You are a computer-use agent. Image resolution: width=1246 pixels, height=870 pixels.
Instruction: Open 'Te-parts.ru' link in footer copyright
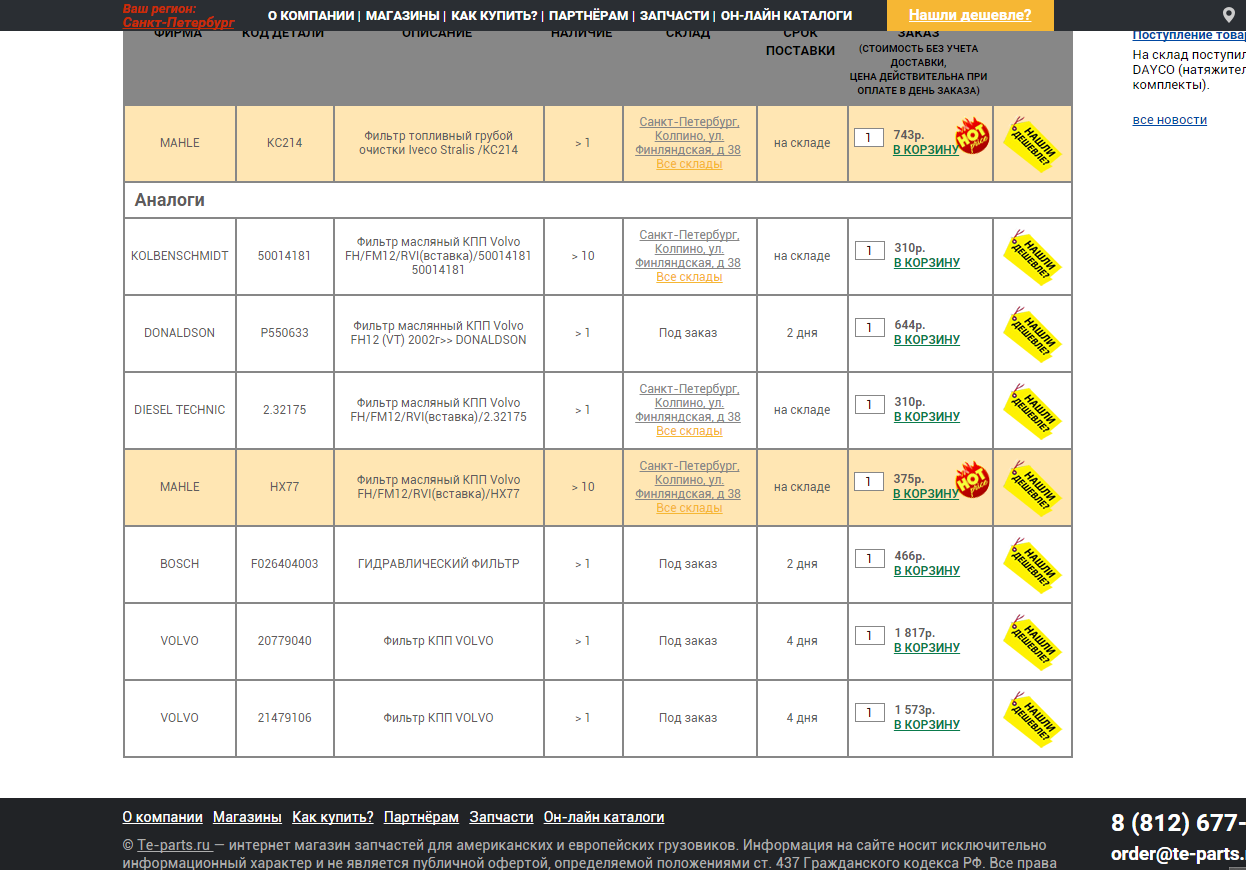tap(174, 845)
